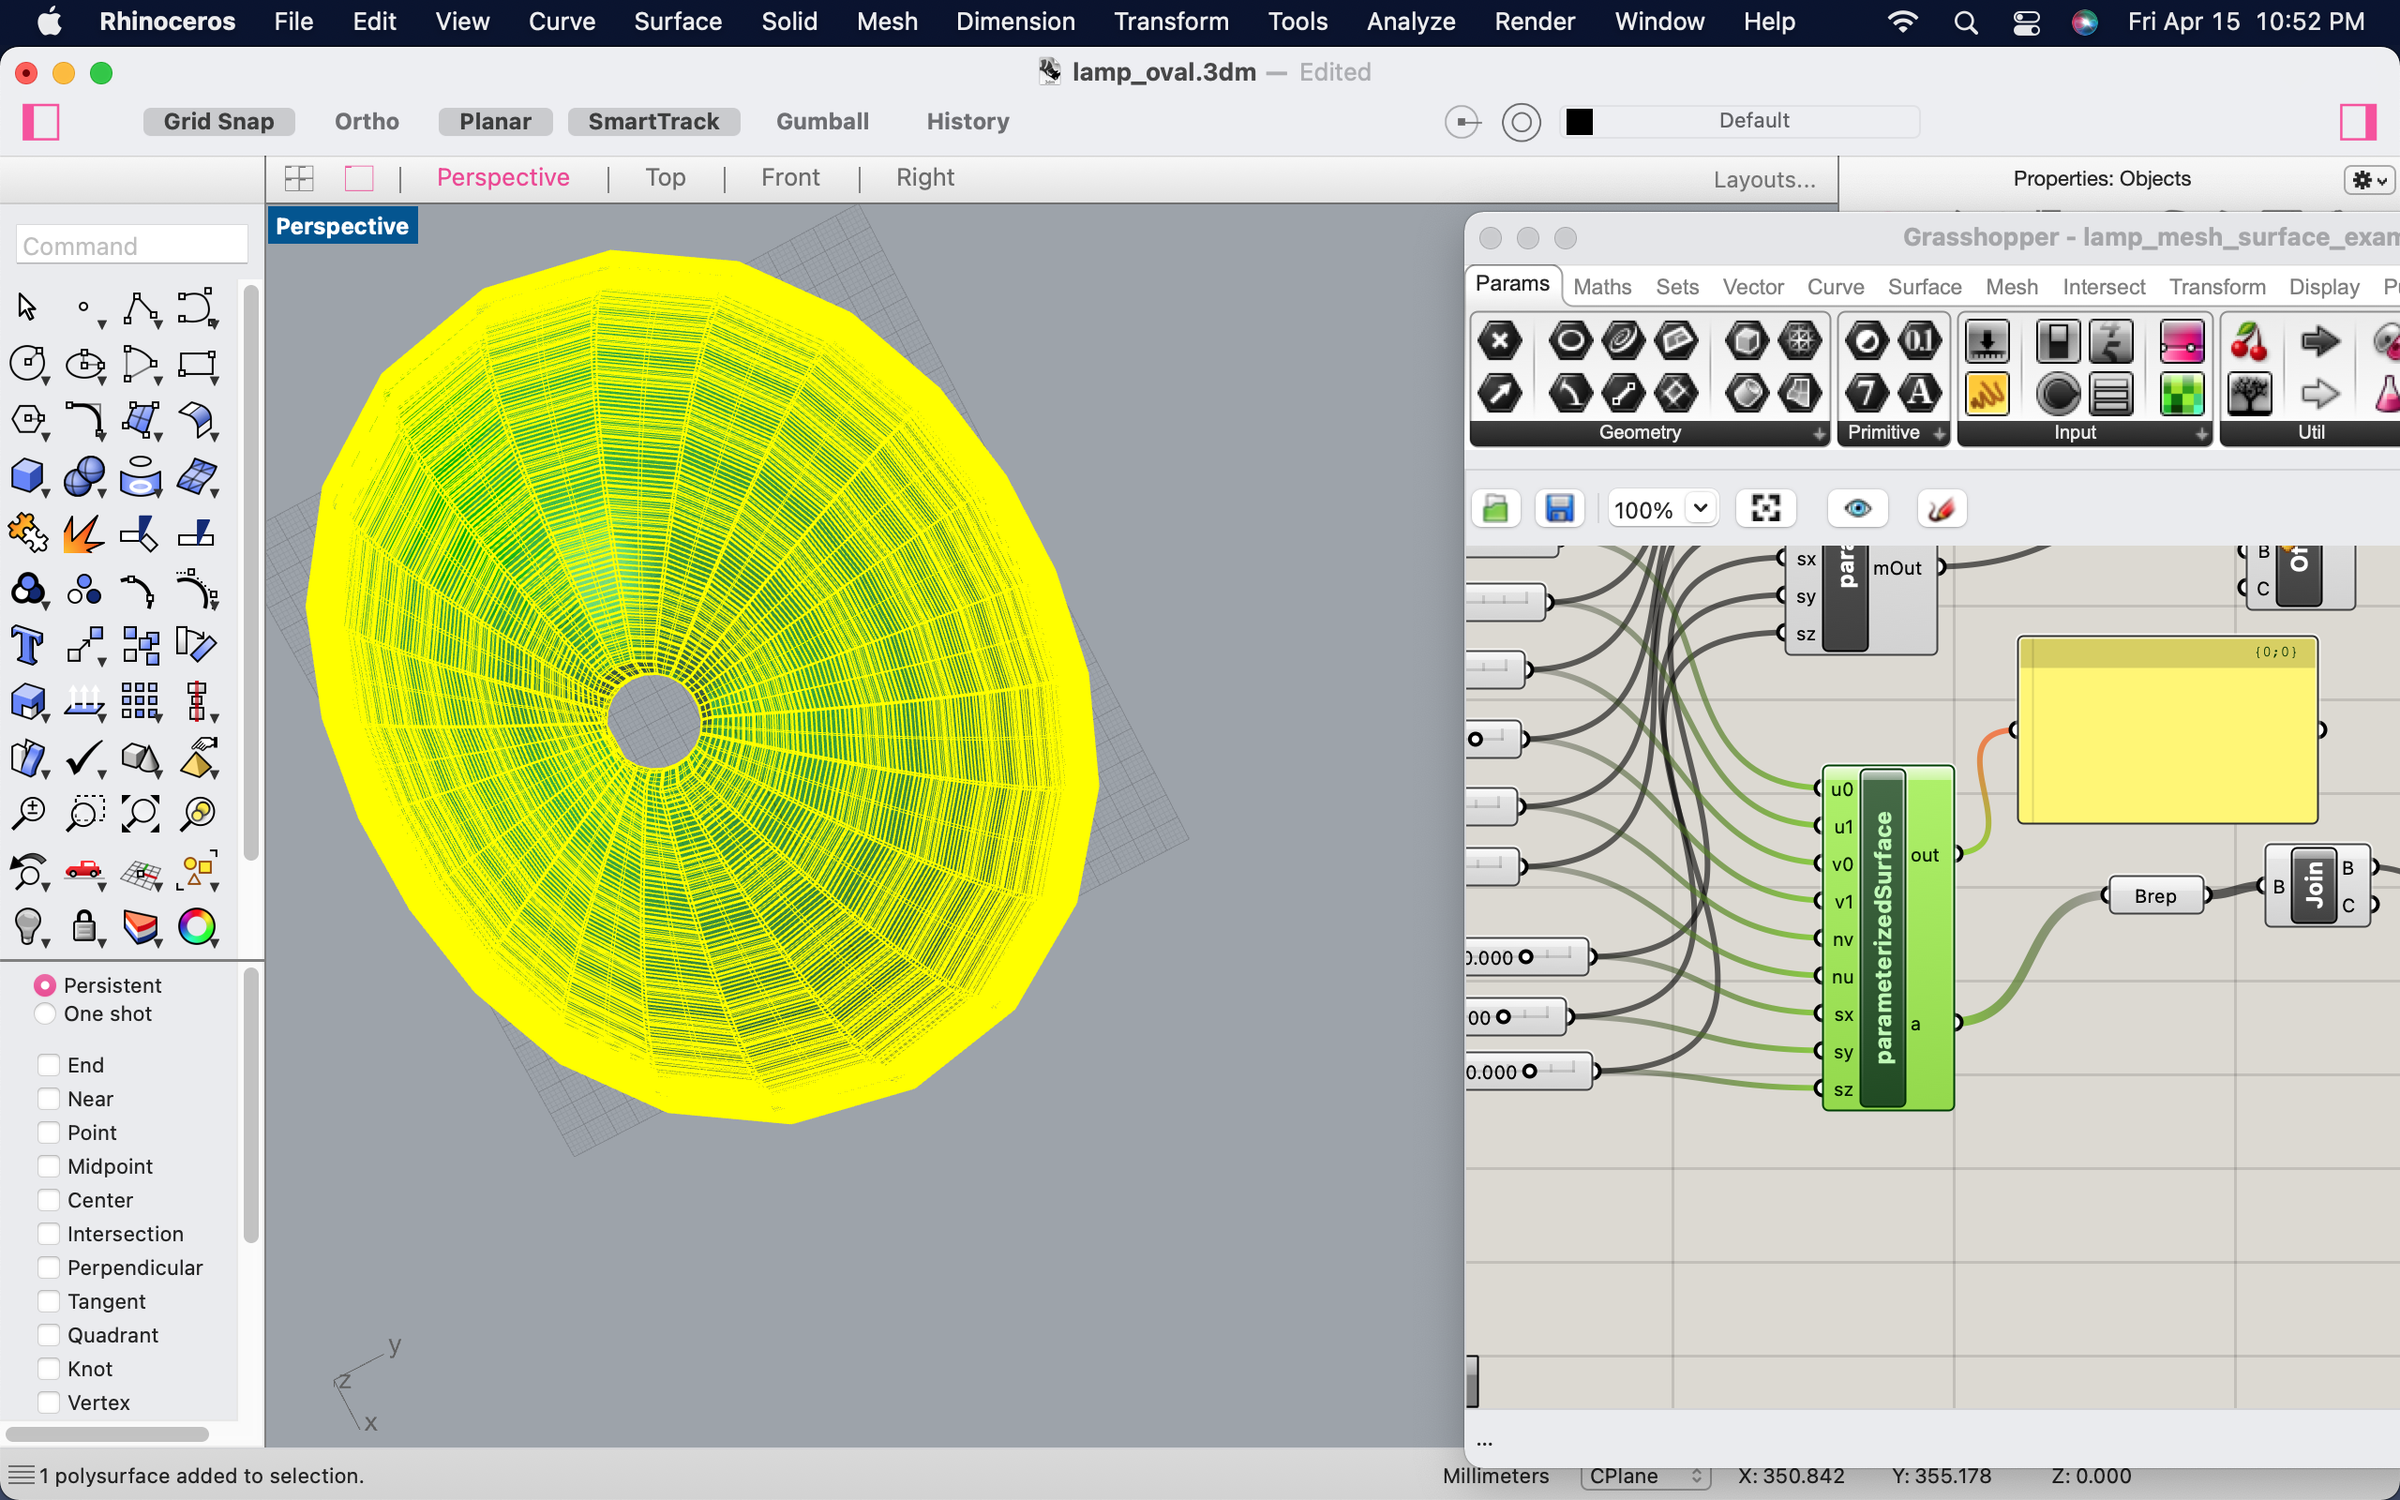The image size is (2400, 1500).
Task: Choose the Fillet curves tool
Action: tap(85, 420)
